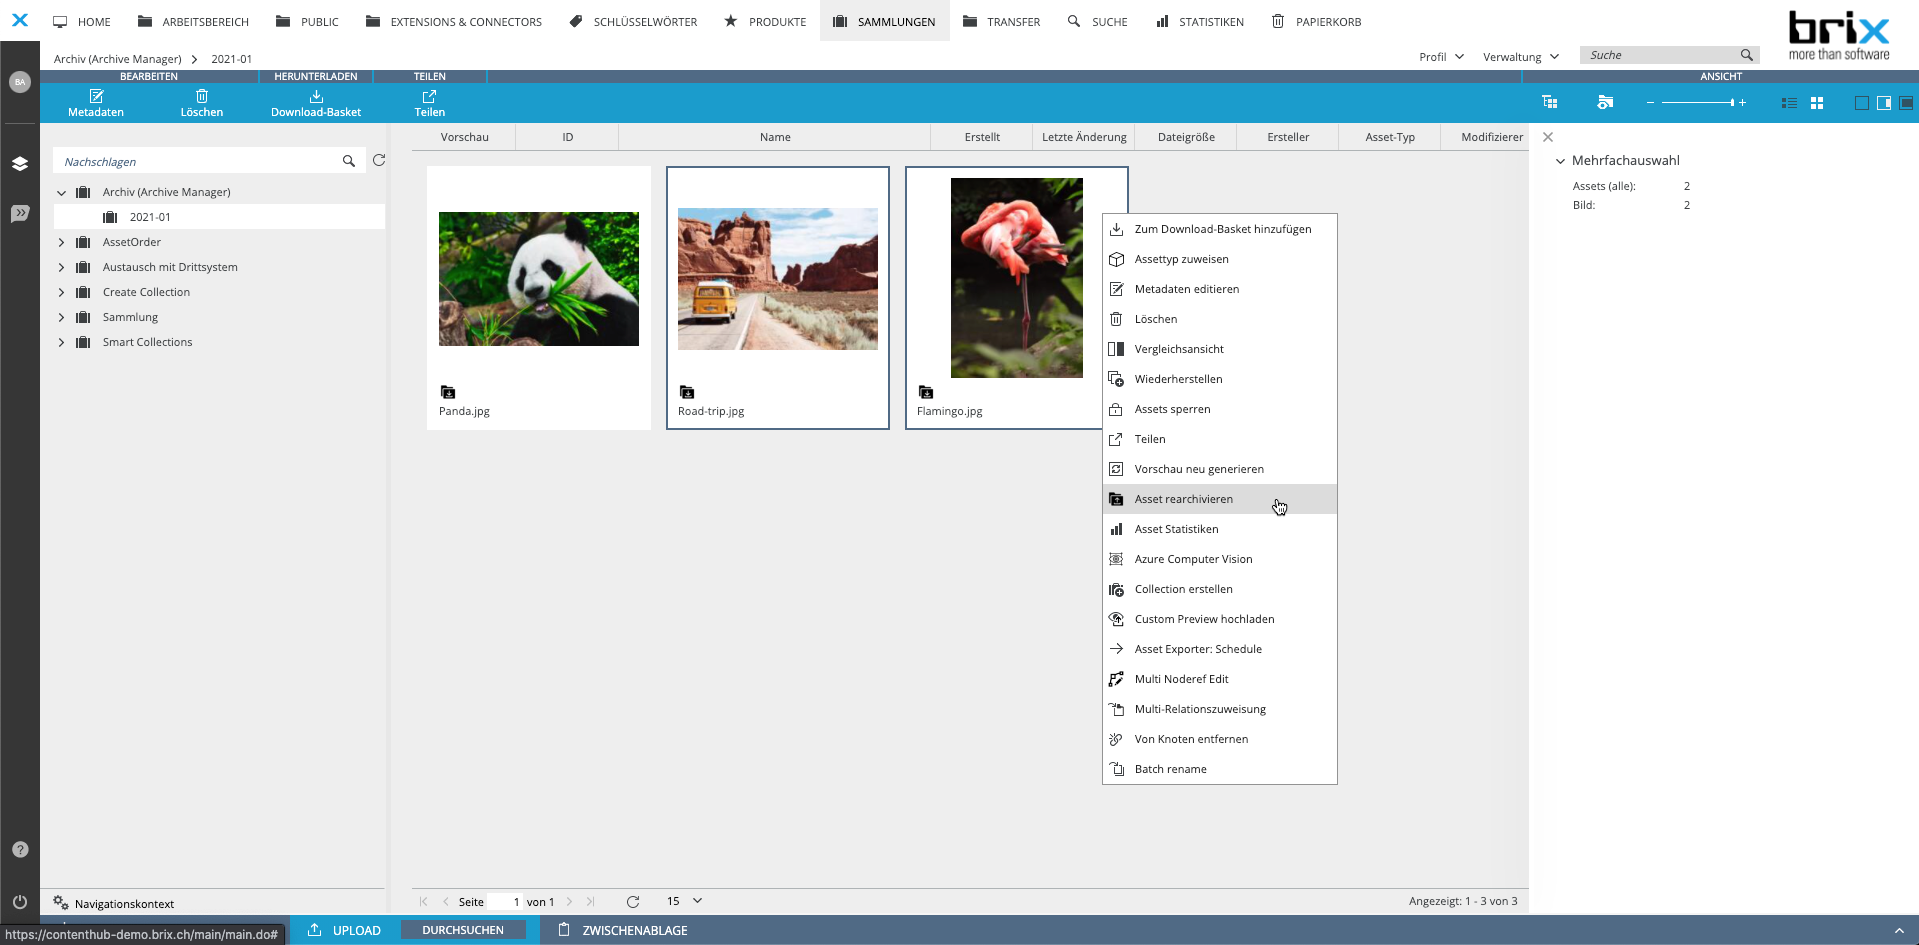Collapse the Mehrfachauswahl section
Screen dimensions: 1919x945
coord(1560,160)
